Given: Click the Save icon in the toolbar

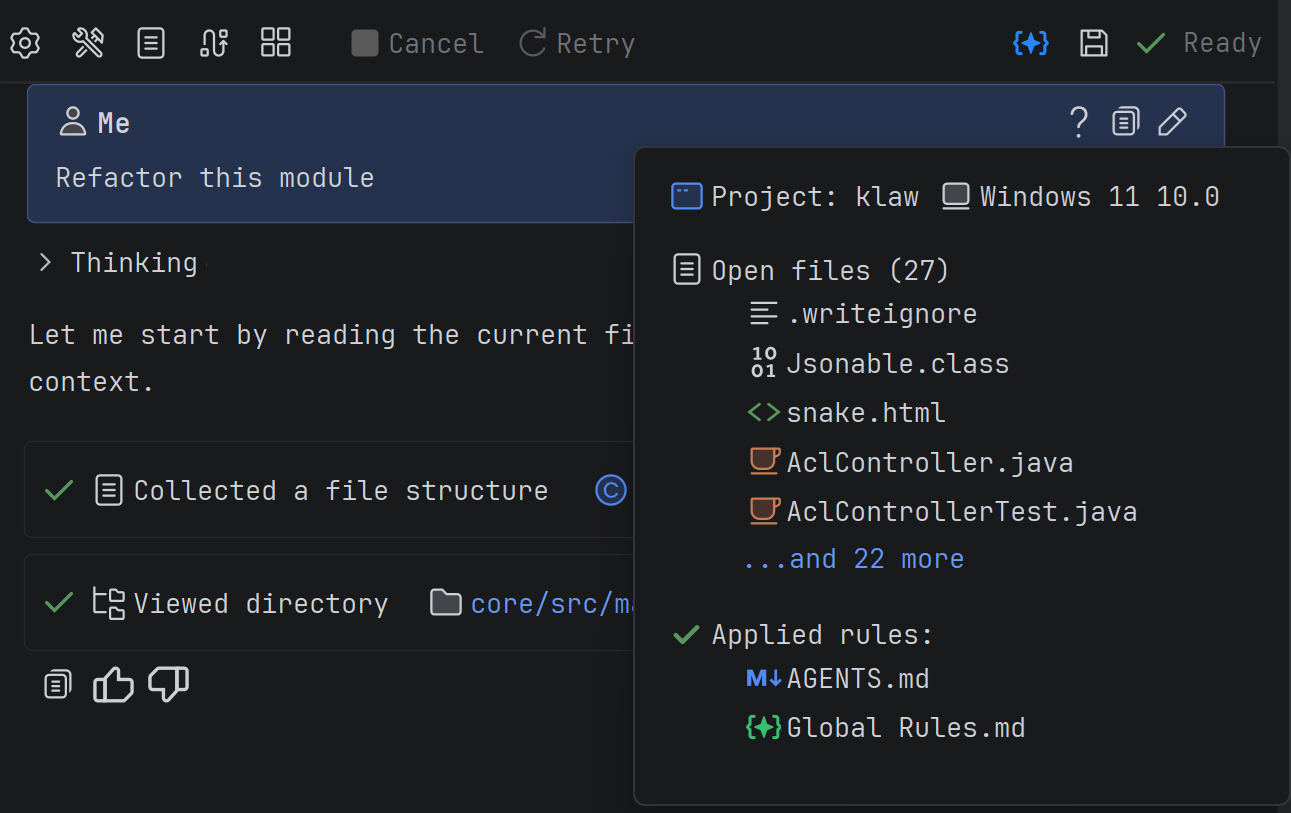Looking at the screenshot, I should 1093,42.
